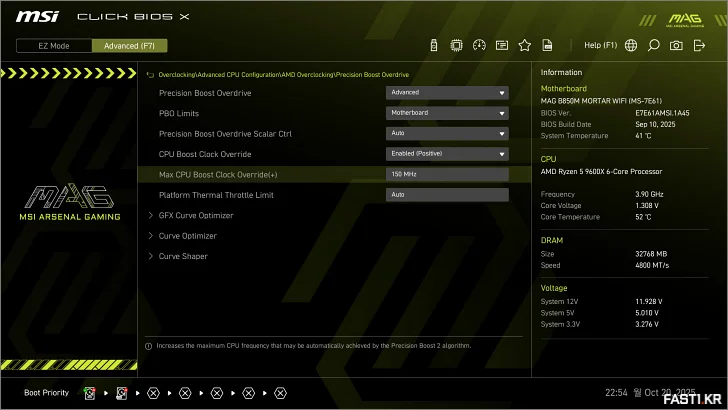Open the profile file document icon
This screenshot has width=728, height=410.
point(547,46)
